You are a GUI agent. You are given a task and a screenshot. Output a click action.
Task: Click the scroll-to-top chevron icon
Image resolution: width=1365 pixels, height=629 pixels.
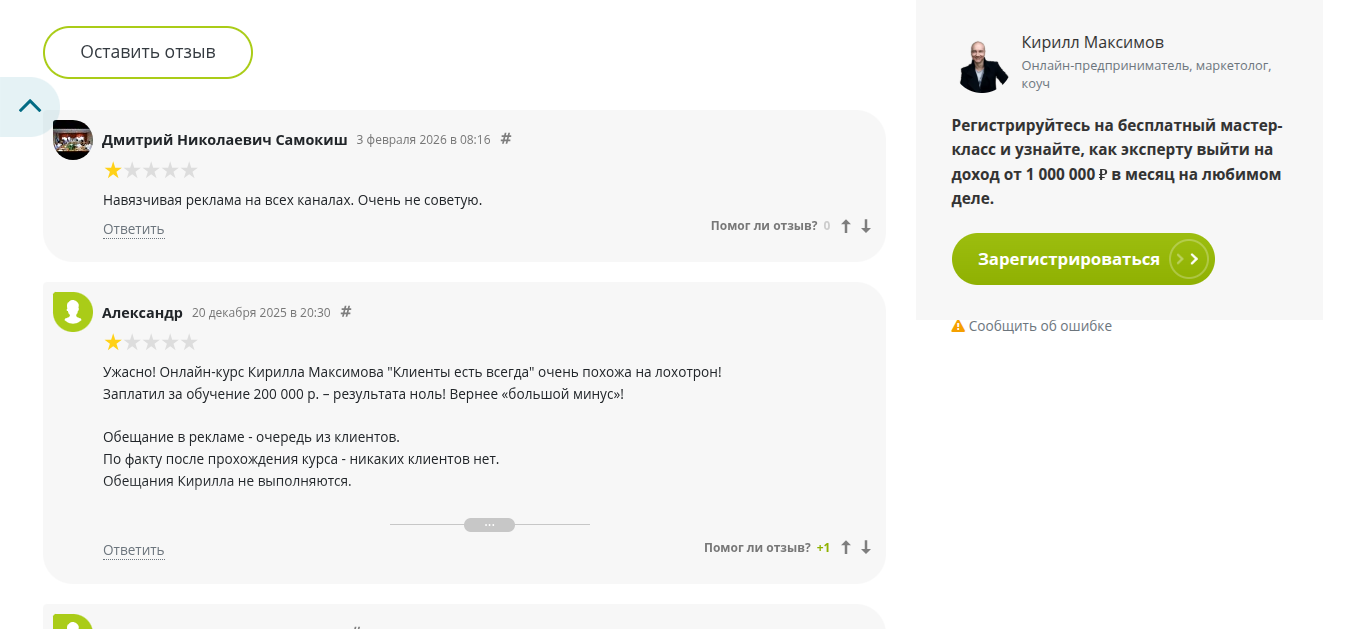pos(30,106)
